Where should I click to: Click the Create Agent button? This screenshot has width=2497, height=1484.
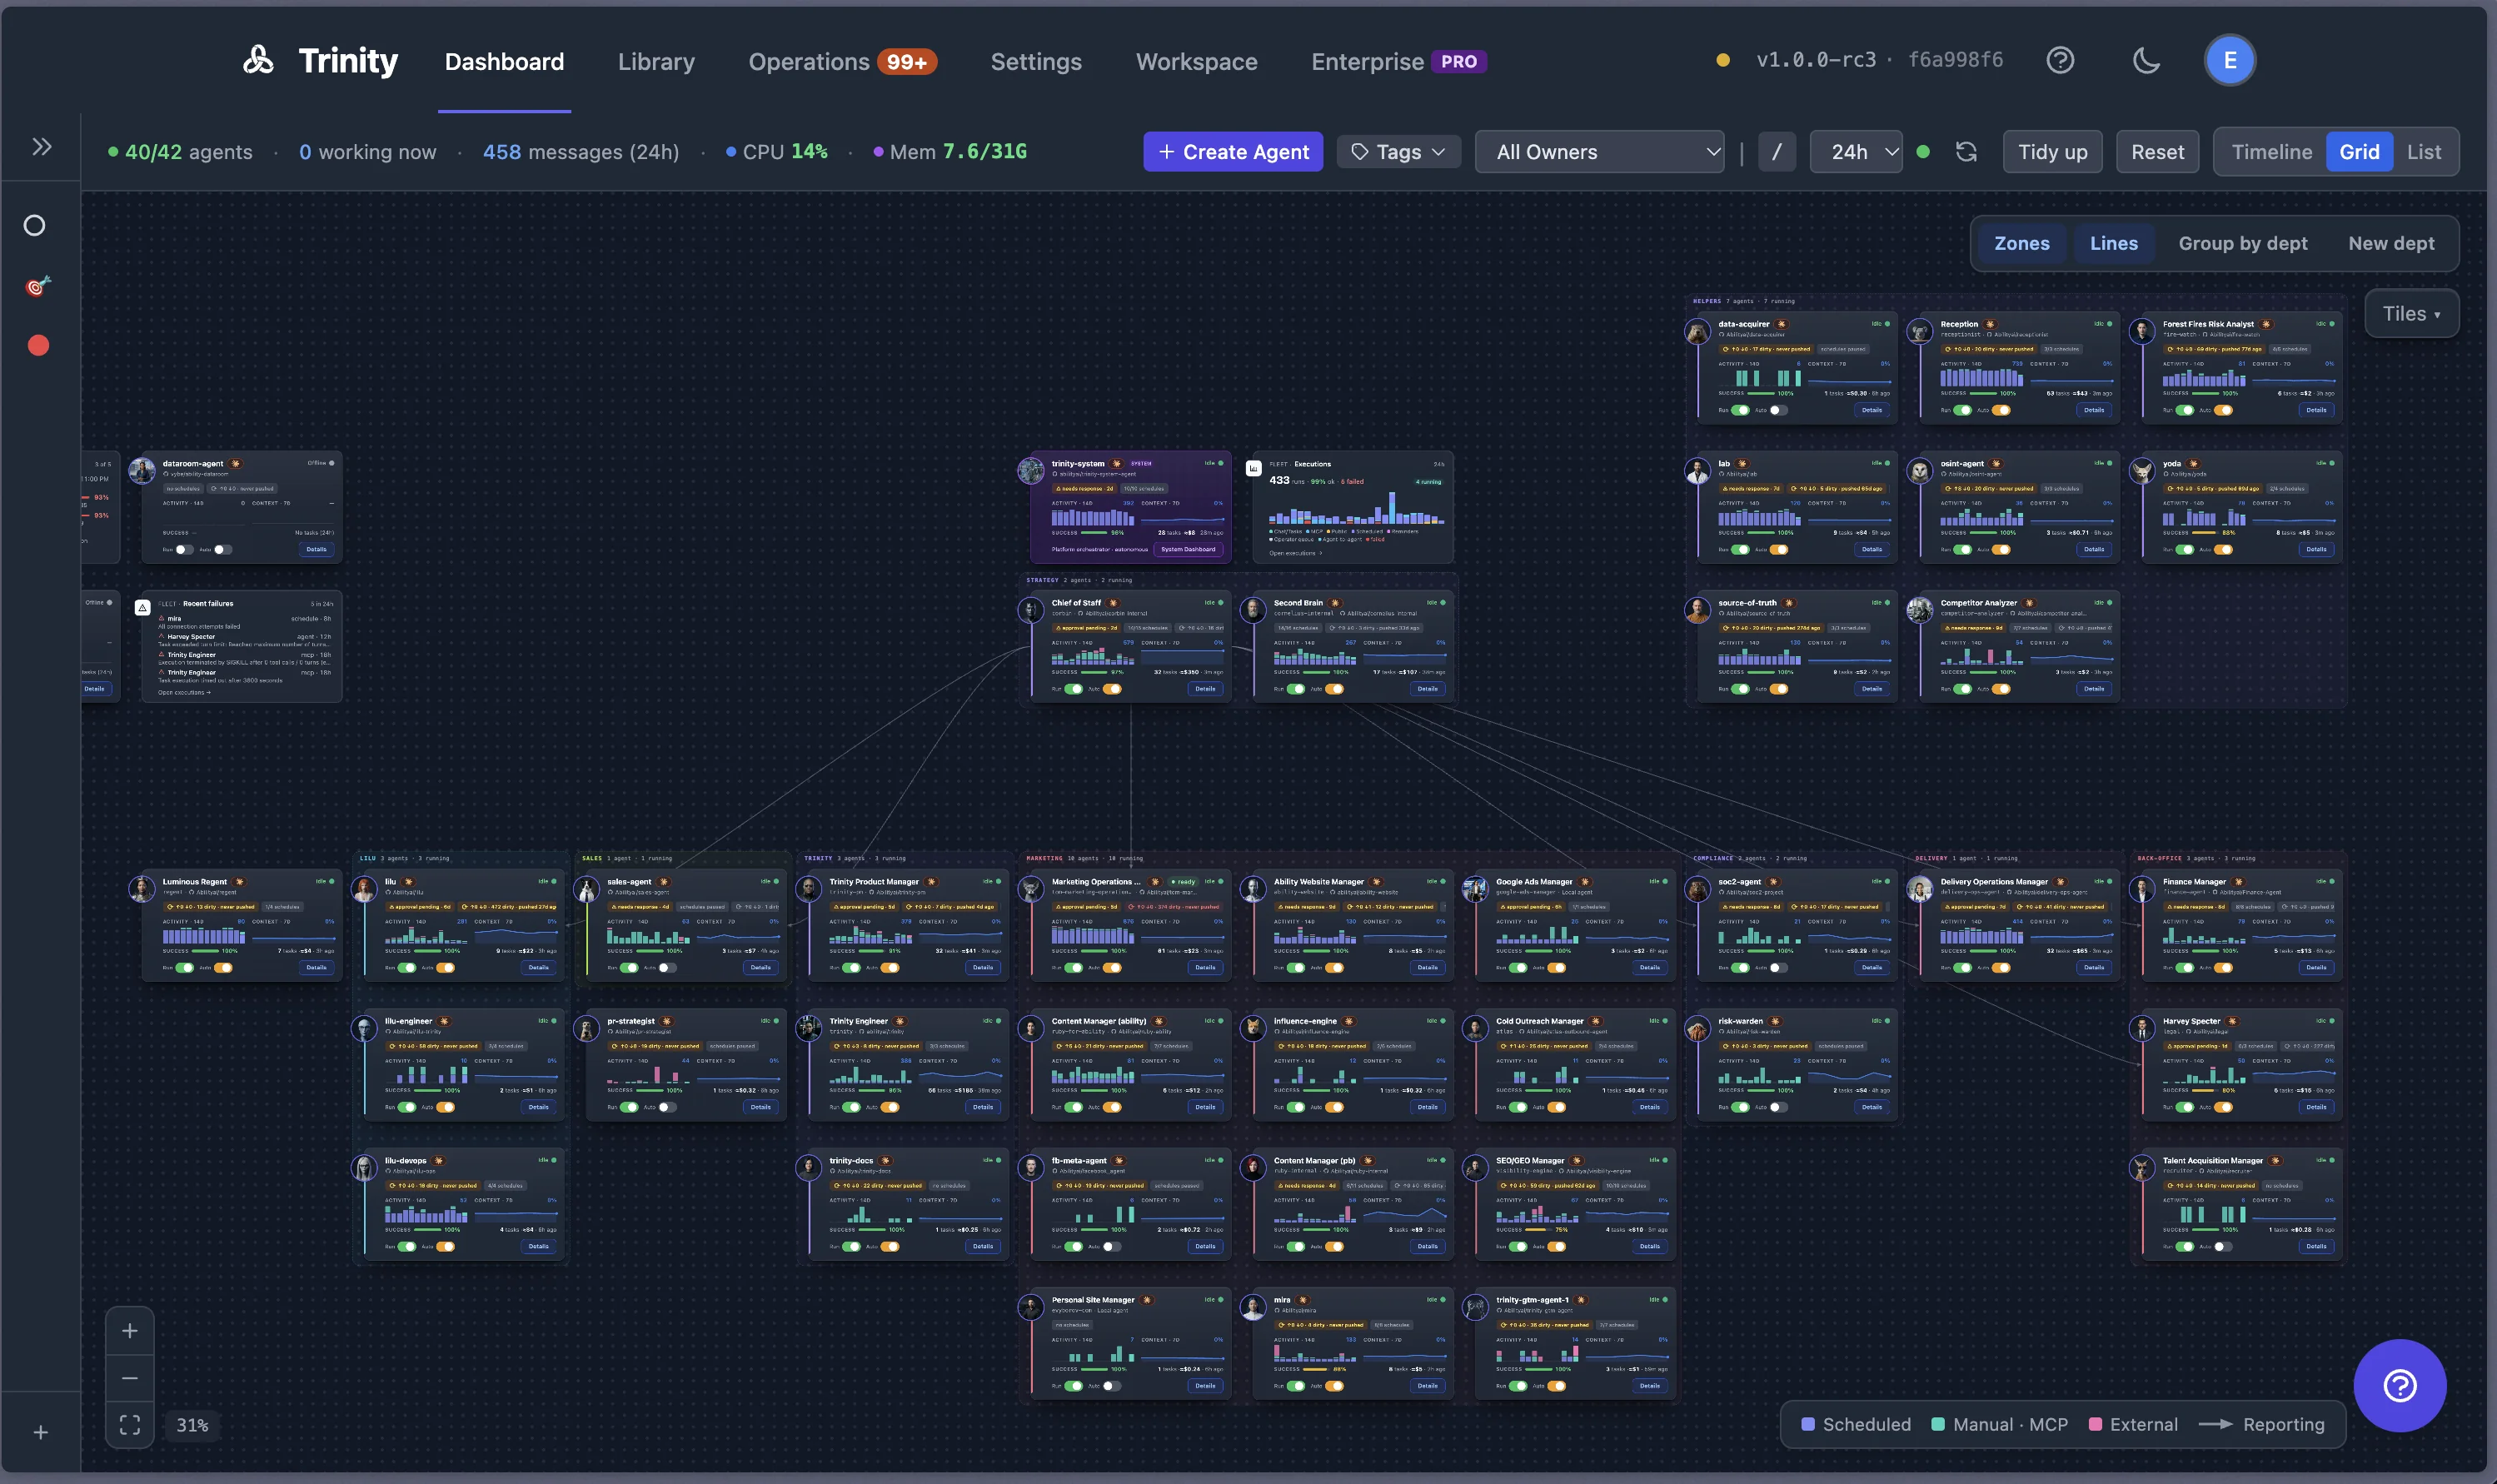coord(1233,152)
